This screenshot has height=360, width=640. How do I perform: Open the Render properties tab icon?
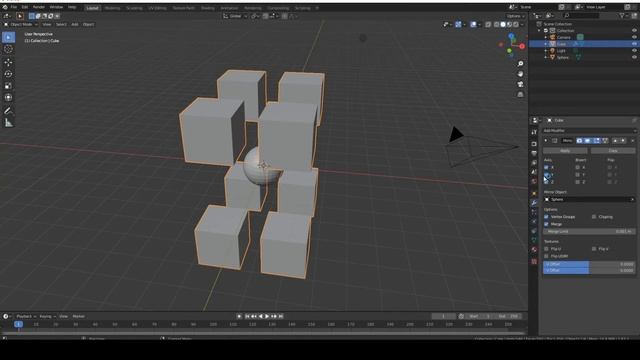tap(534, 144)
